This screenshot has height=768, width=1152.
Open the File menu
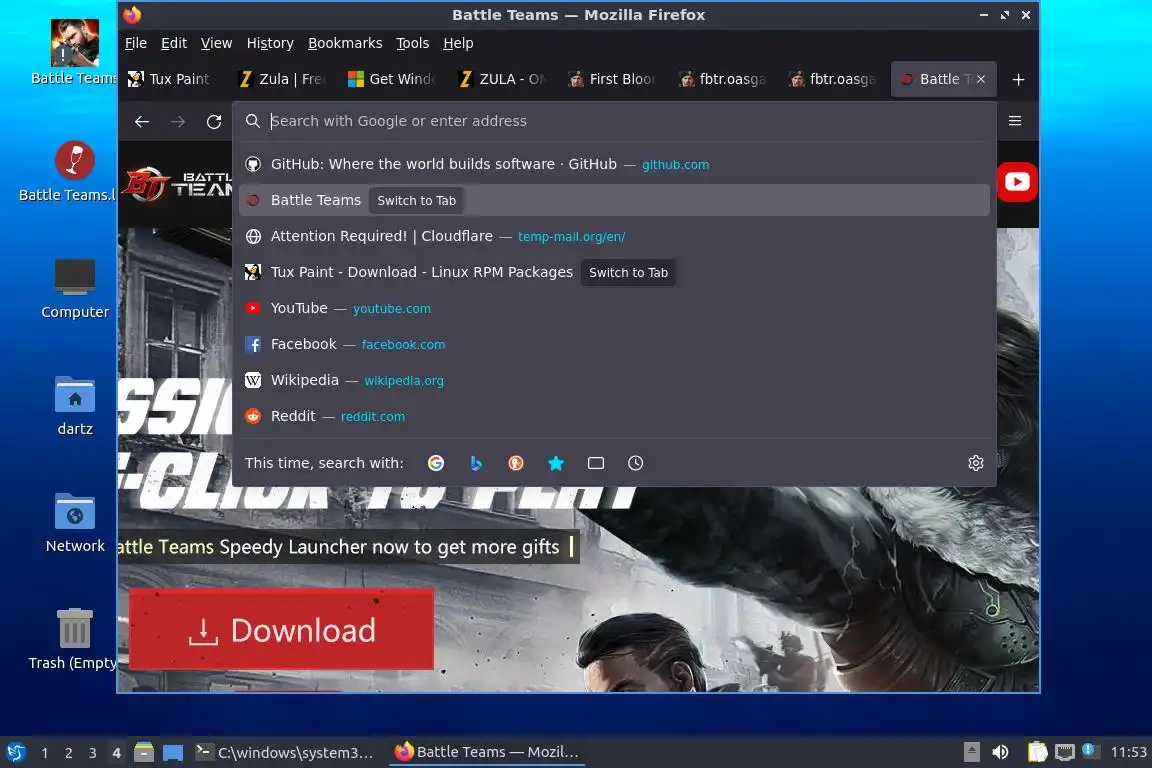pos(136,43)
